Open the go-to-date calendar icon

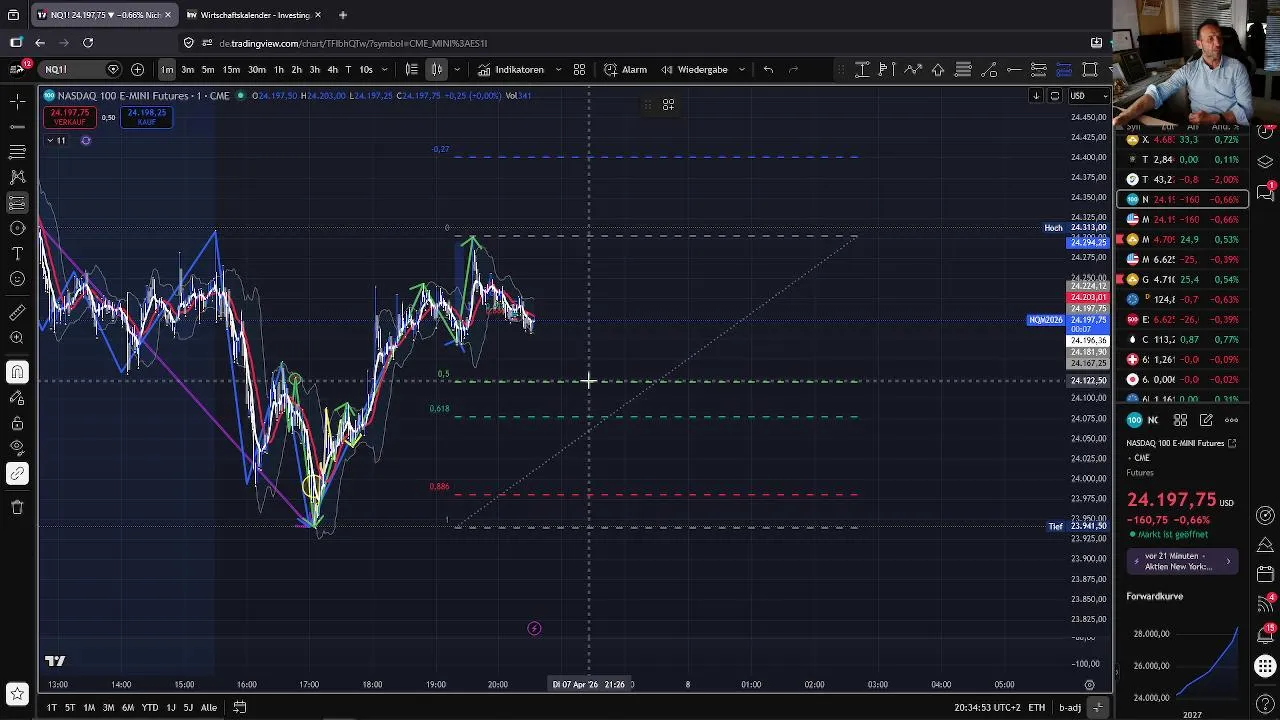[x=240, y=707]
